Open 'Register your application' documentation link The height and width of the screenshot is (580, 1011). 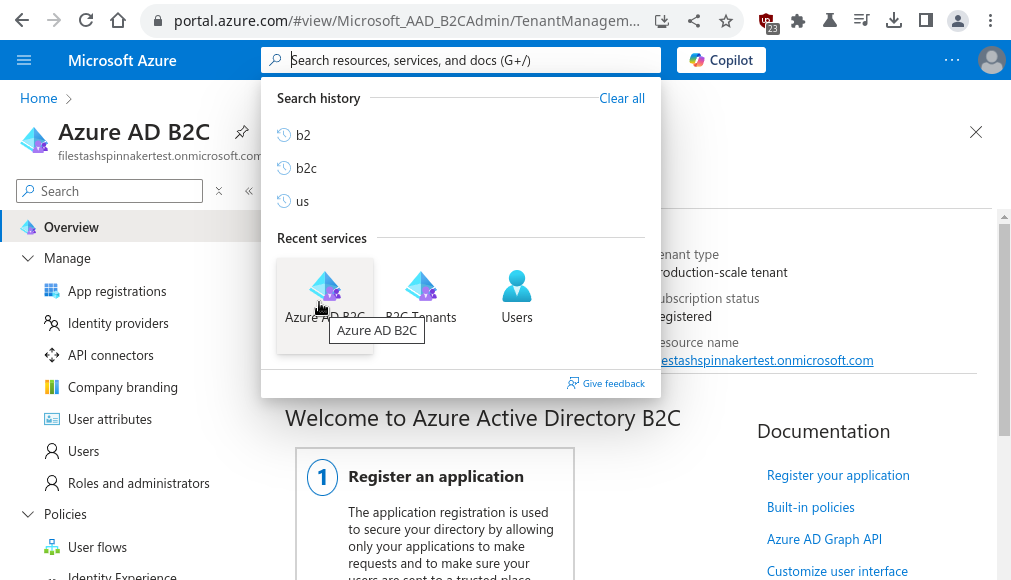(x=838, y=476)
